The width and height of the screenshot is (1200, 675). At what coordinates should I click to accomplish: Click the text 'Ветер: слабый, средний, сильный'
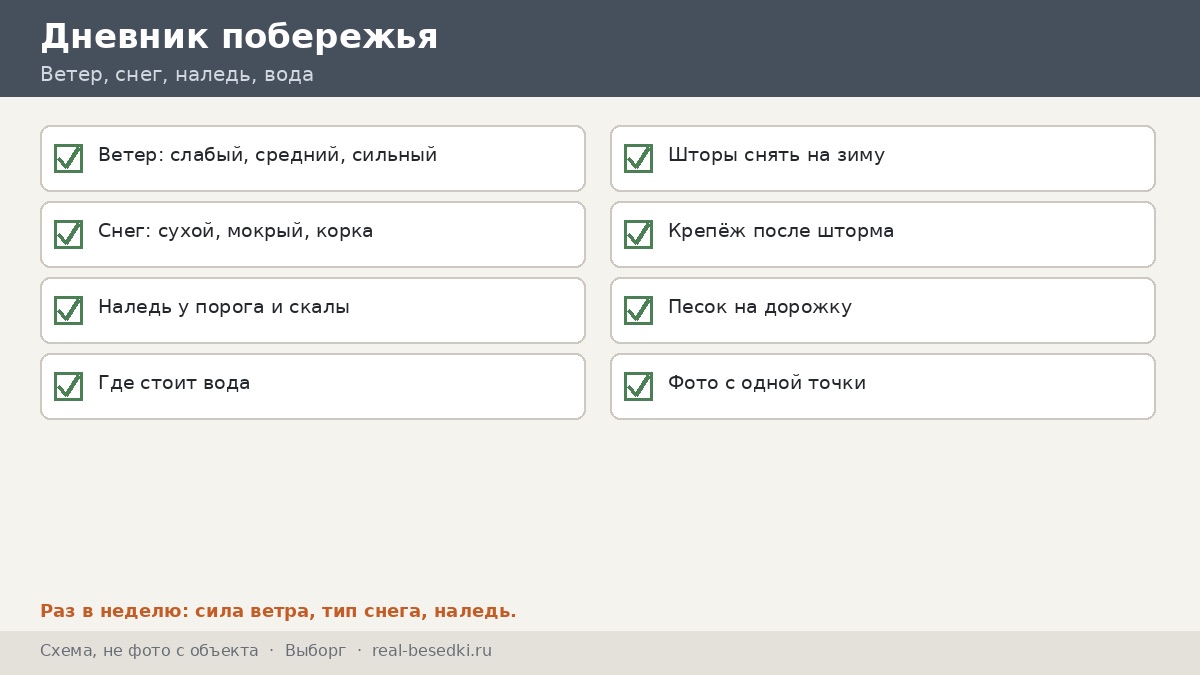coord(267,156)
